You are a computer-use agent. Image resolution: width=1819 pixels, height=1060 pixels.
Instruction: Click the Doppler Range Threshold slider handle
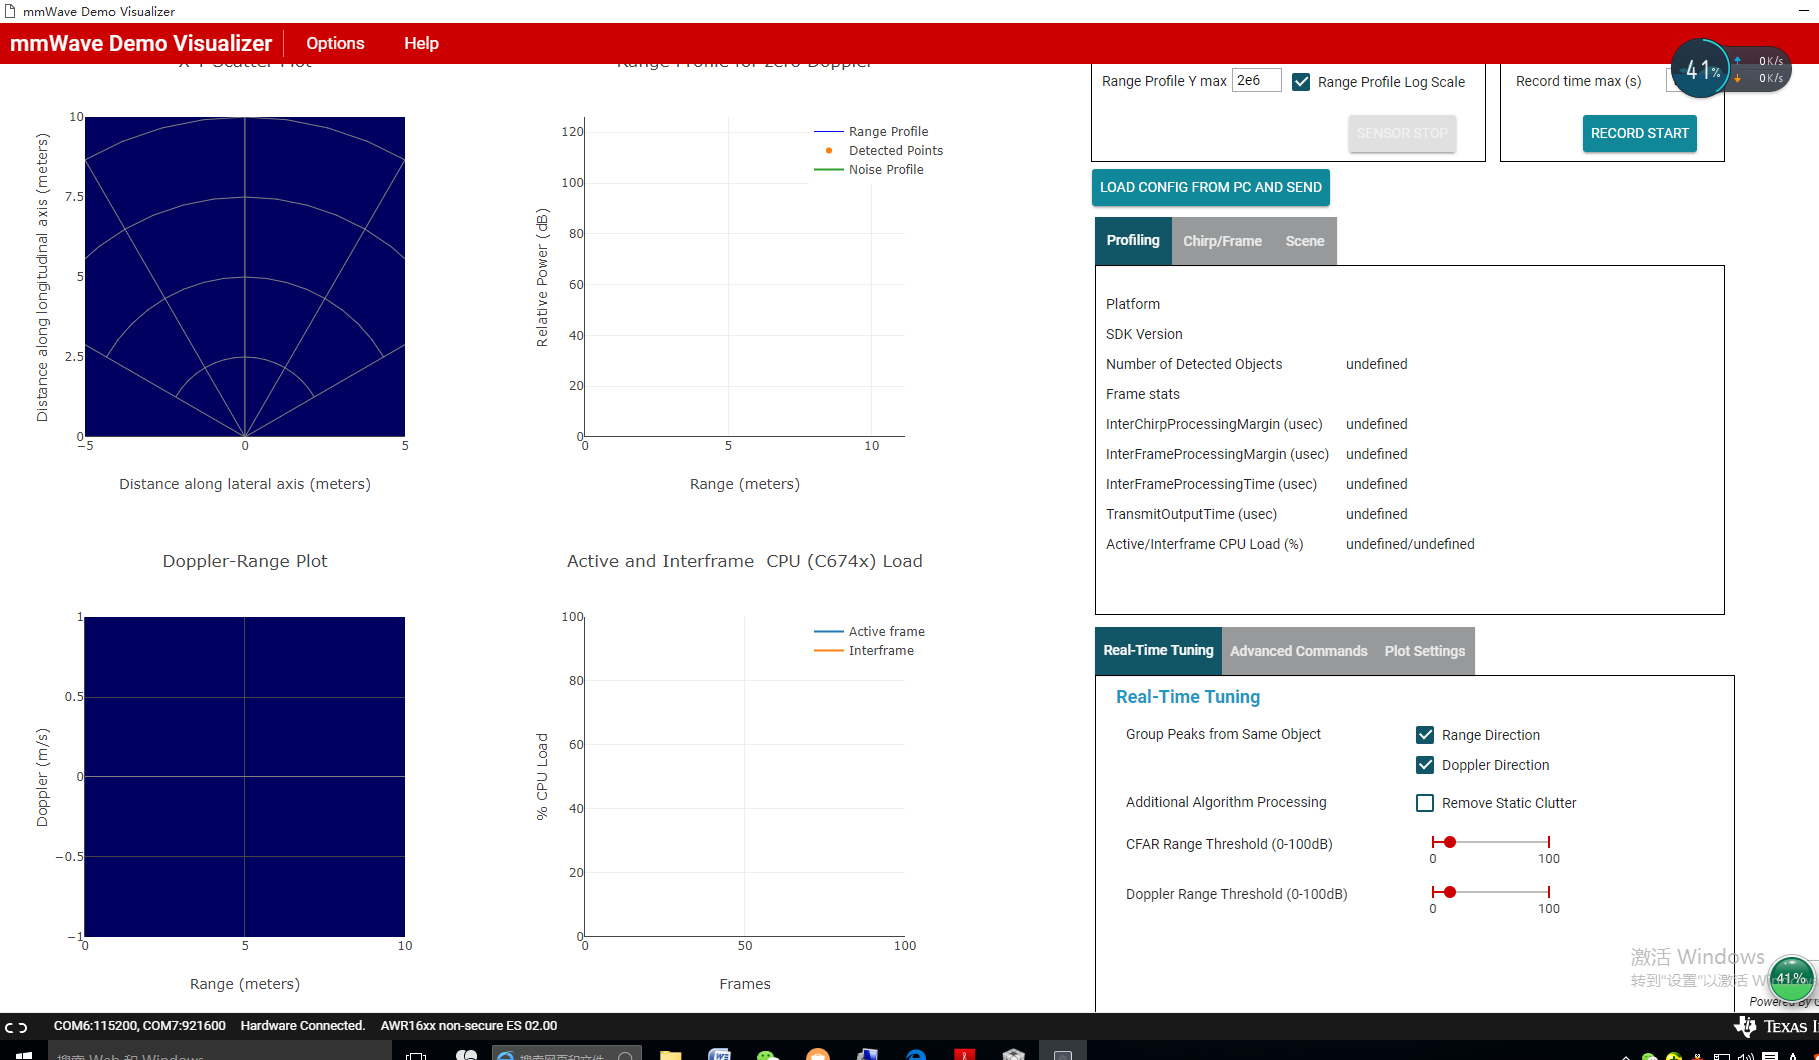tap(1450, 892)
